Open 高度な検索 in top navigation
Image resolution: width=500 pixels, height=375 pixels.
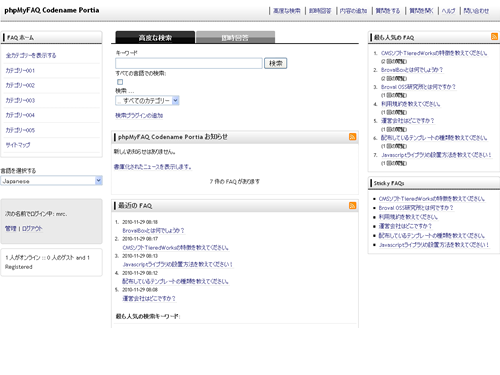[x=287, y=11]
